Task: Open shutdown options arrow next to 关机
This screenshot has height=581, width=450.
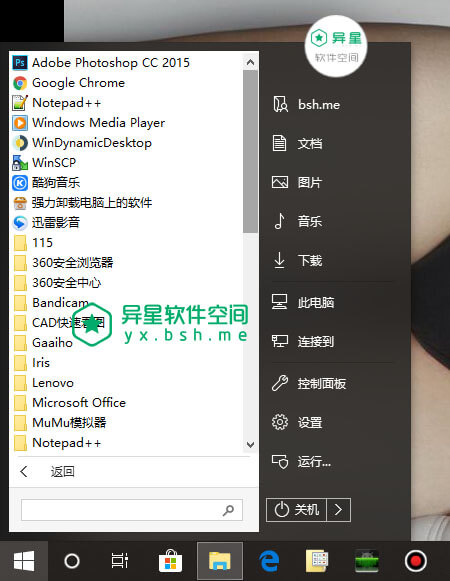Action: pyautogui.click(x=338, y=510)
